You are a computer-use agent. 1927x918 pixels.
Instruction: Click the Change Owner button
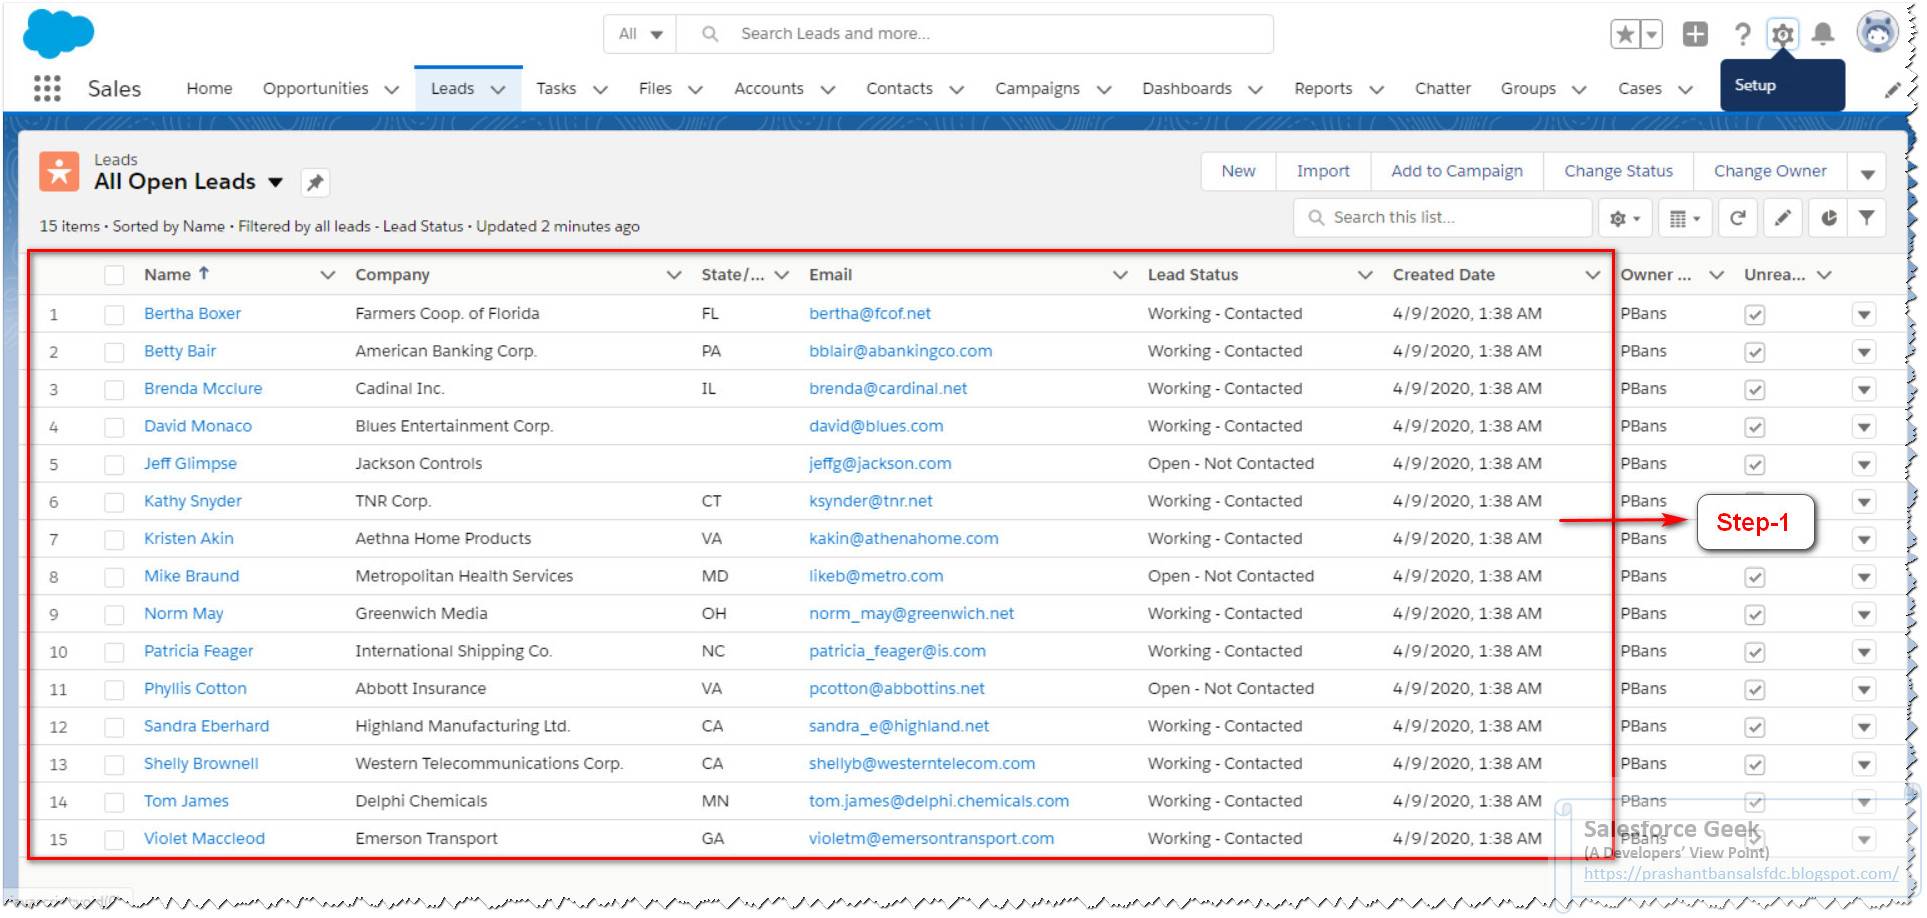[x=1770, y=171]
